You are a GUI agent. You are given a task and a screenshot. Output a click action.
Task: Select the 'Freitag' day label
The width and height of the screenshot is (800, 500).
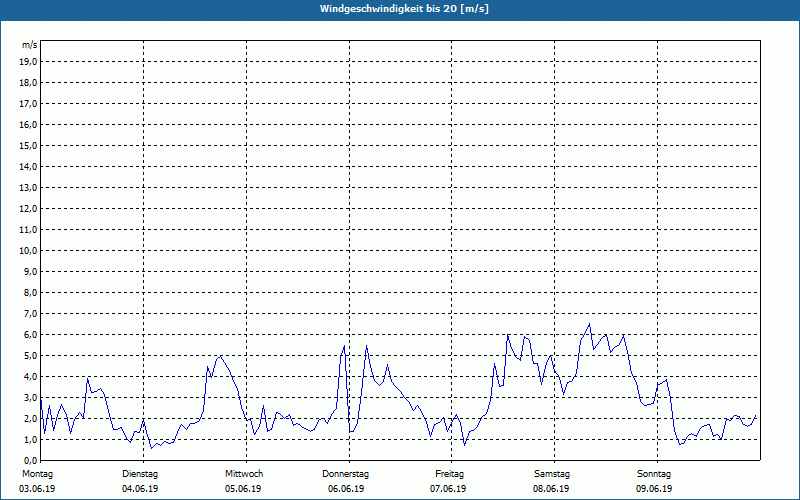pos(449,474)
